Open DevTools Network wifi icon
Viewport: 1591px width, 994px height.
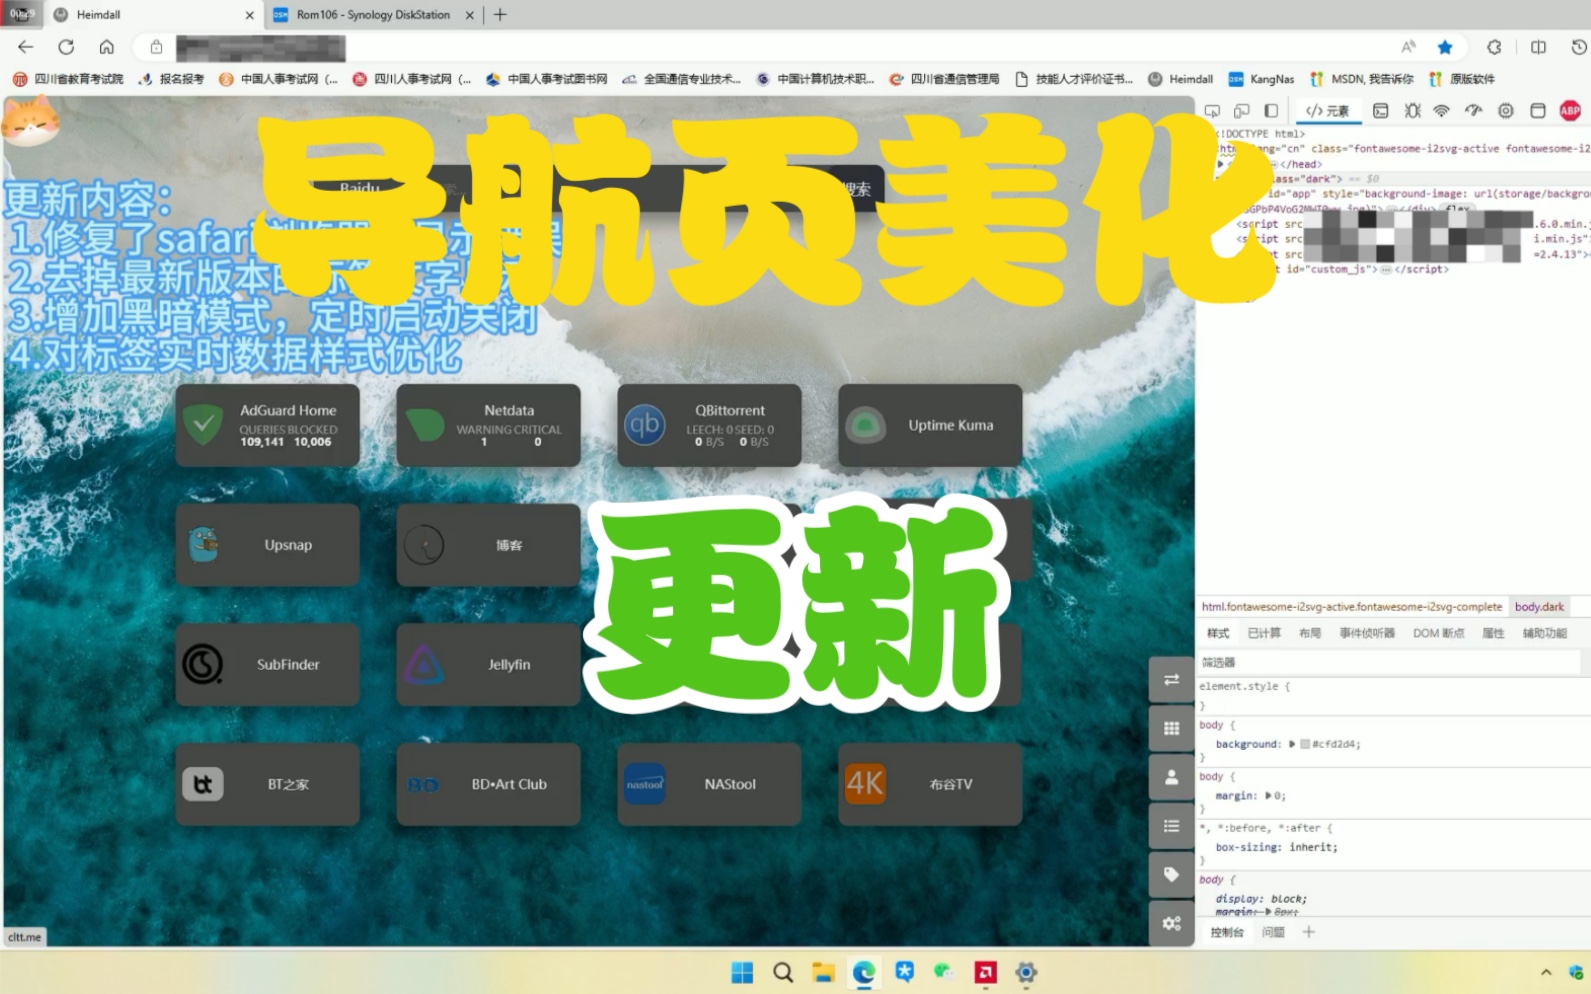click(x=1441, y=111)
